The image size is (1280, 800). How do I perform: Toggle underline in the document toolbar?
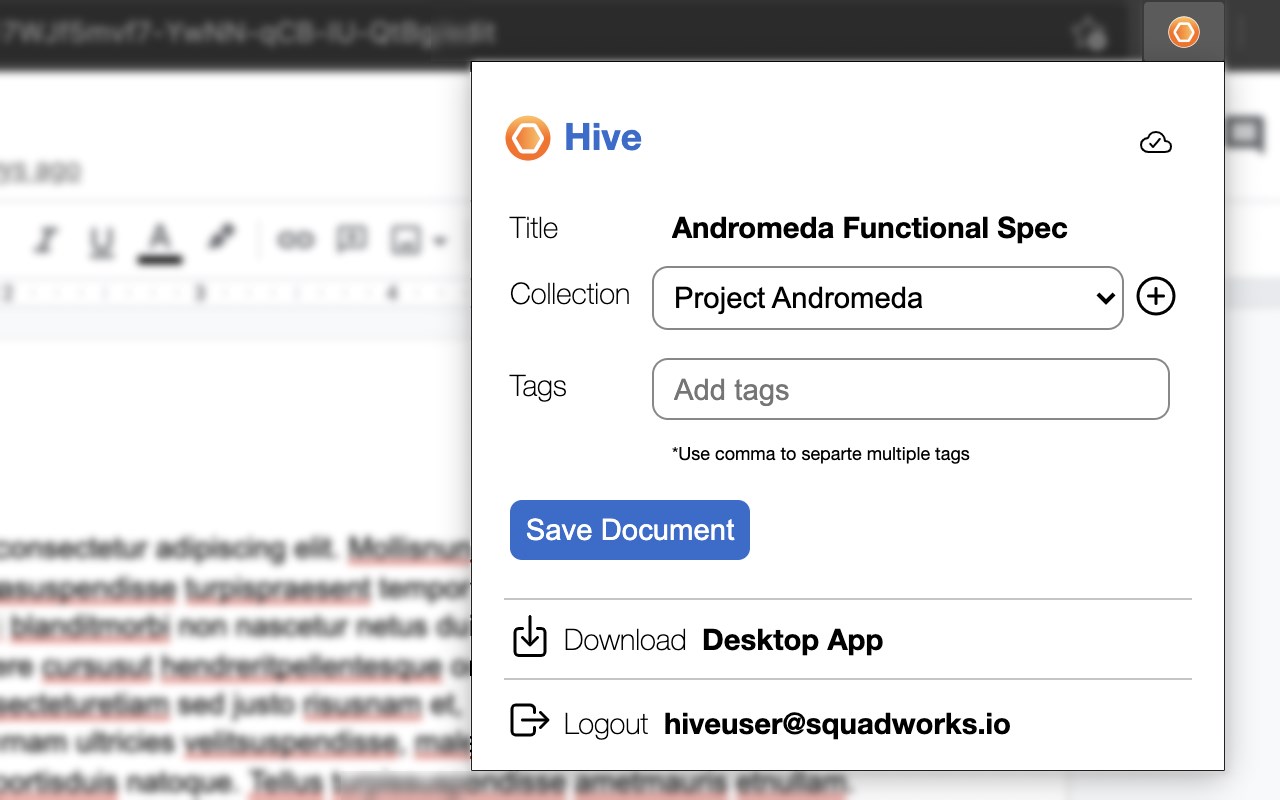[x=101, y=241]
